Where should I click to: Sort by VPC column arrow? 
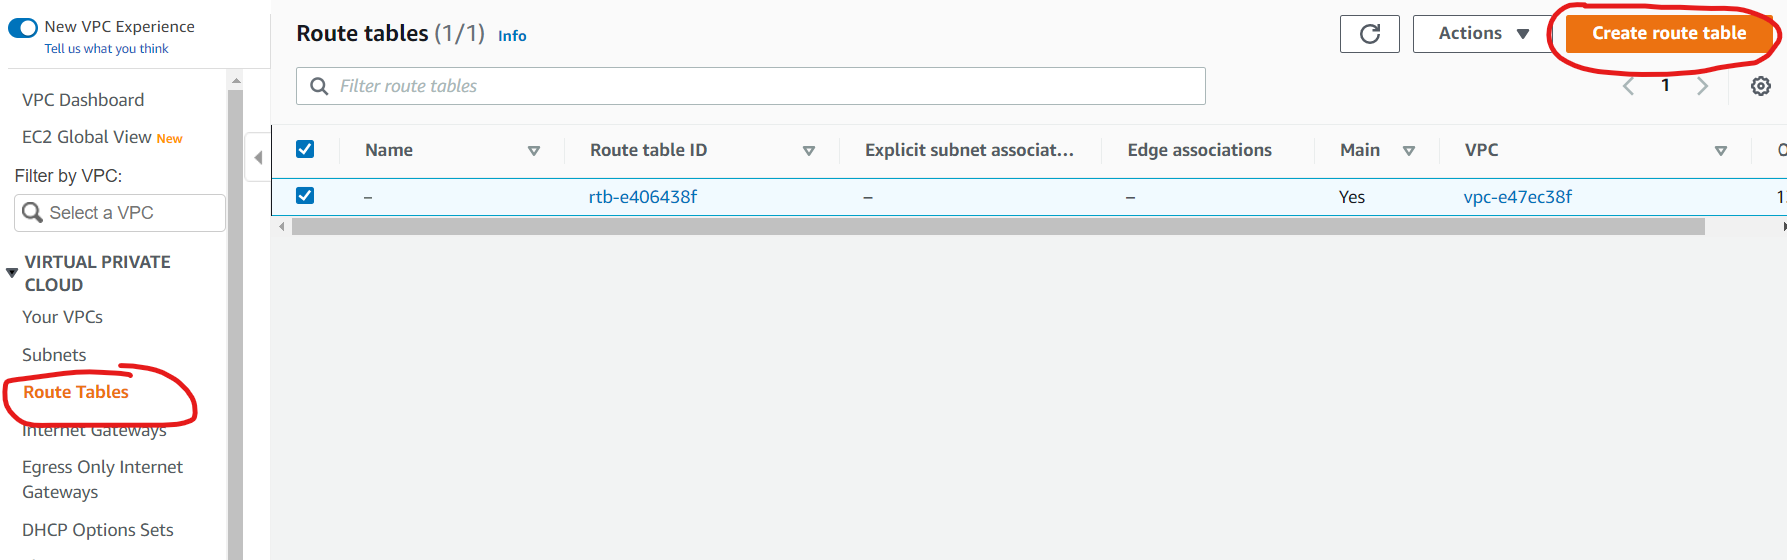(1721, 151)
